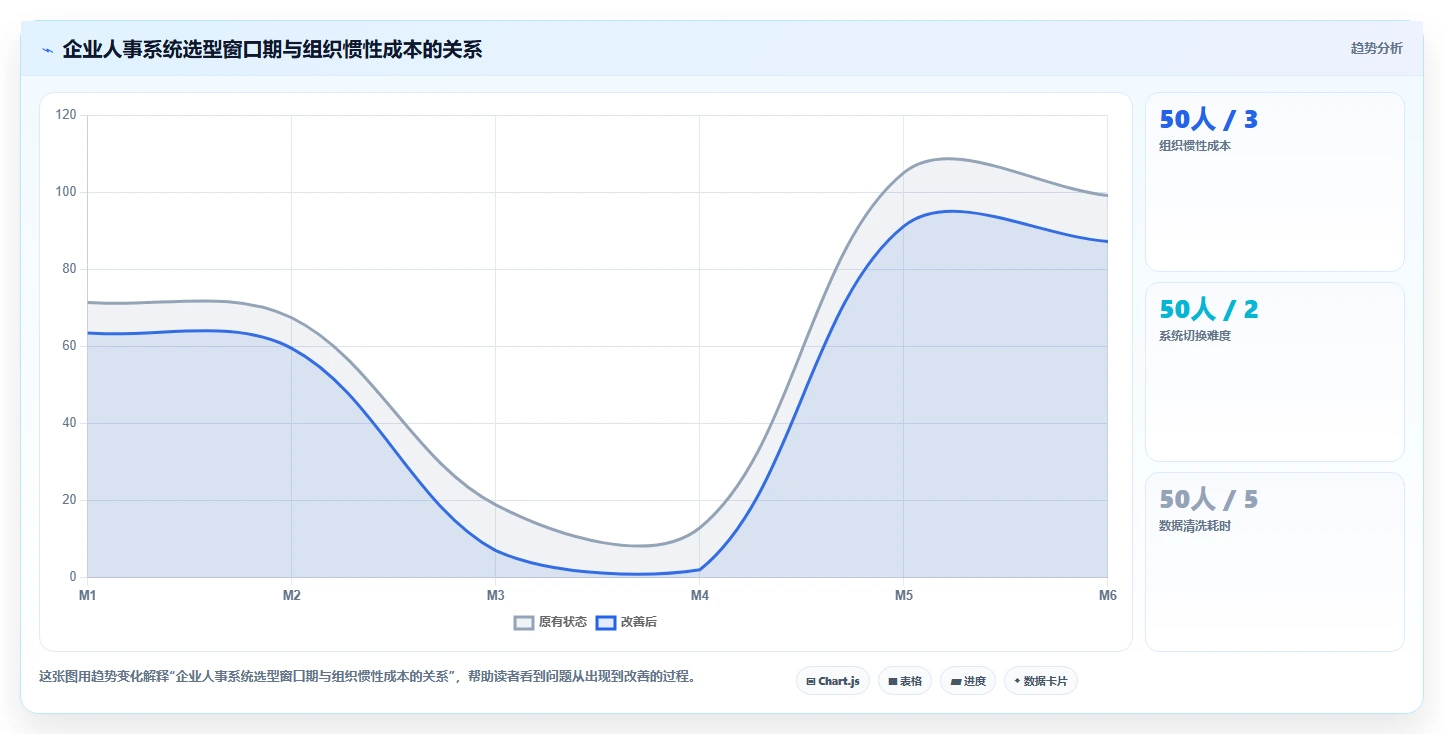Click the M2 x-axis label
The width and height of the screenshot is (1444, 734).
click(292, 596)
